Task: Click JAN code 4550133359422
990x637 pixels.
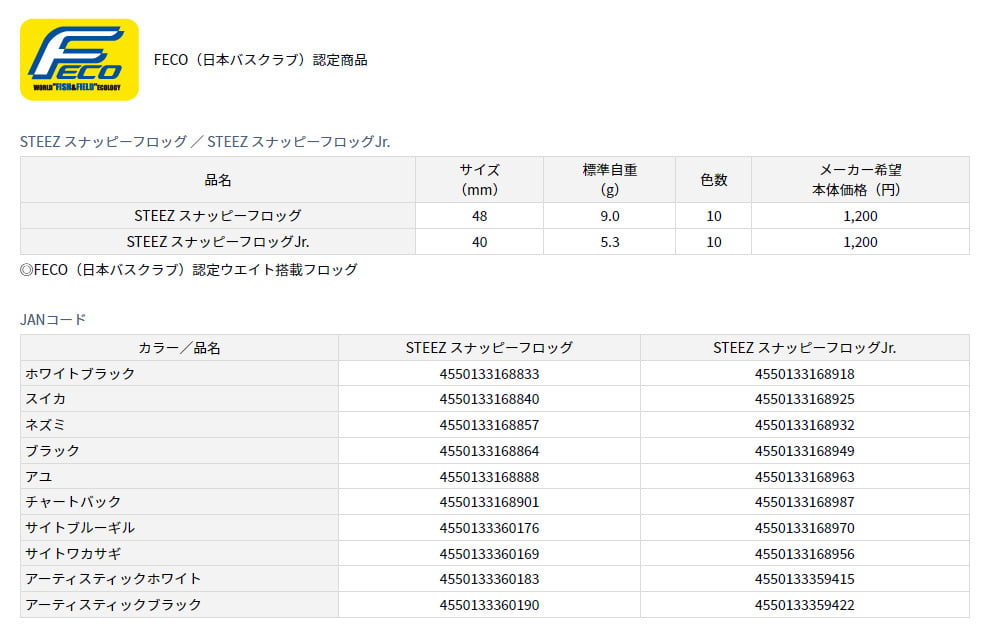Action: [804, 605]
